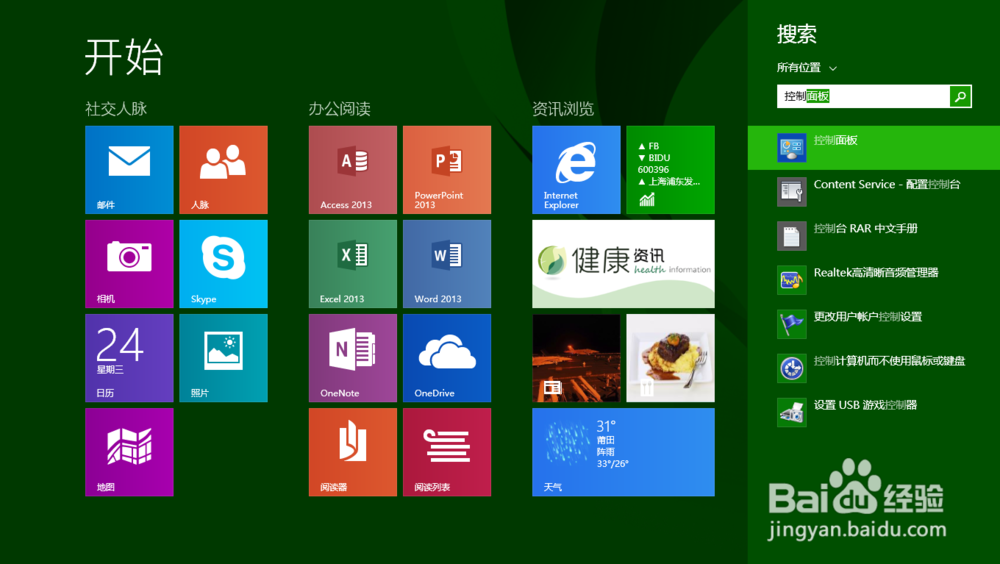The width and height of the screenshot is (1000, 564).
Task: Select the 控制面板 search result
Action: coord(874,147)
